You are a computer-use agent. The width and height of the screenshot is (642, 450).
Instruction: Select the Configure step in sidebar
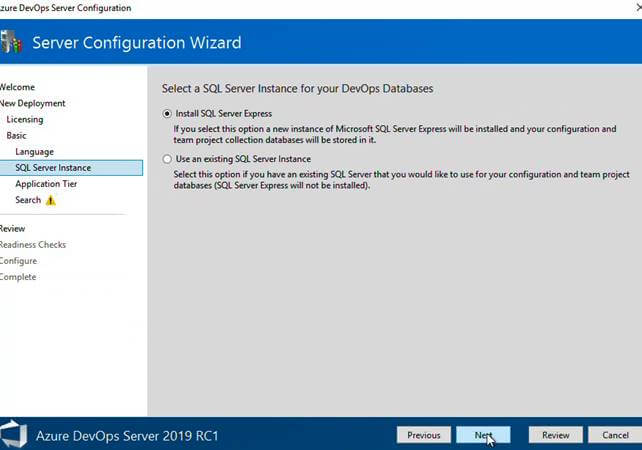[18, 261]
